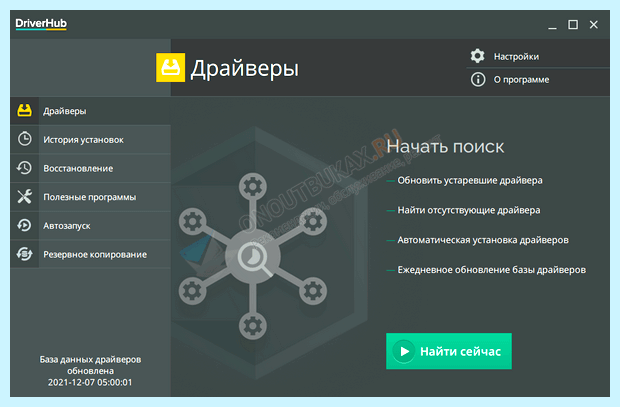Click text Автоматическая установка драйверов
This screenshot has width=620, height=407.
[483, 240]
